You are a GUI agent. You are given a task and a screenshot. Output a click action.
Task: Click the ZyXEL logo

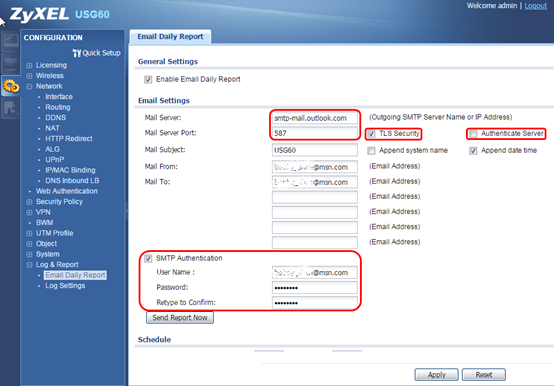[39, 14]
